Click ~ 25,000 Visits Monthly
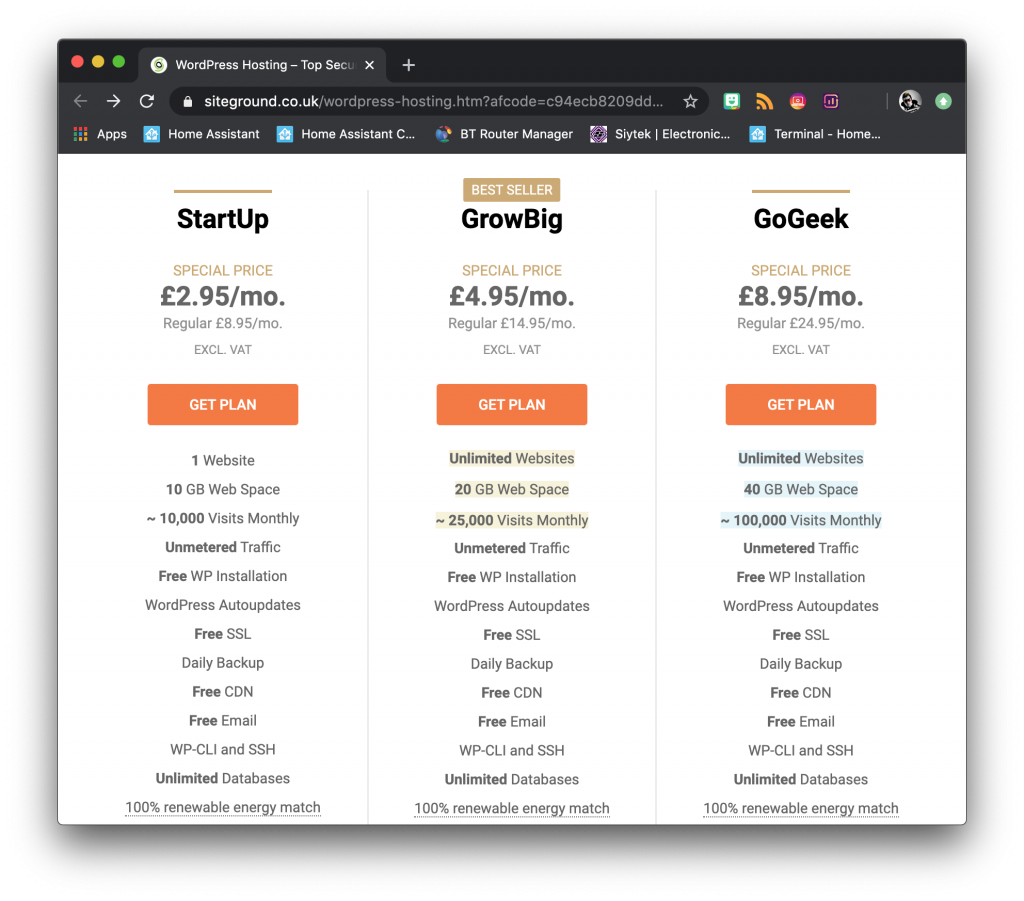Image resolution: width=1024 pixels, height=901 pixels. coord(512,520)
